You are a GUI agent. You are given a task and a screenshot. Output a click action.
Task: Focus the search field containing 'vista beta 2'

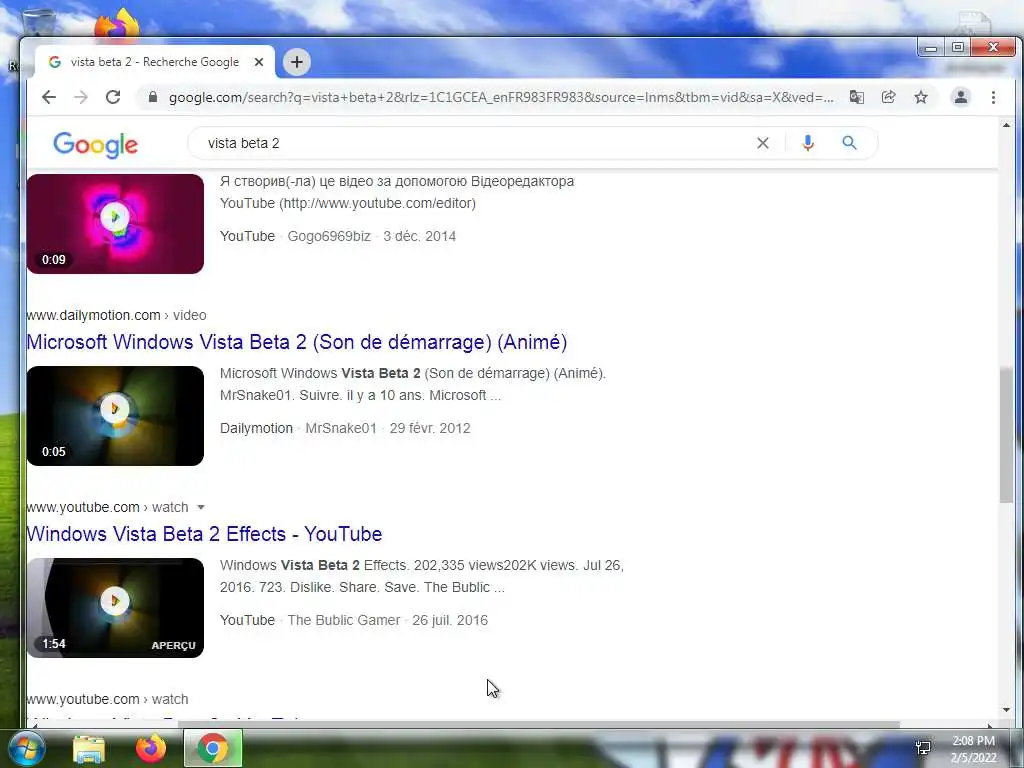477,143
